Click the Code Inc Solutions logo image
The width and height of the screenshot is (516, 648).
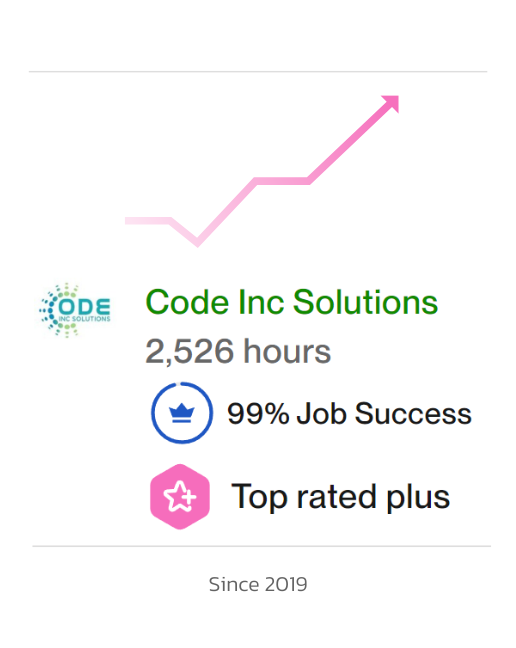(75, 310)
